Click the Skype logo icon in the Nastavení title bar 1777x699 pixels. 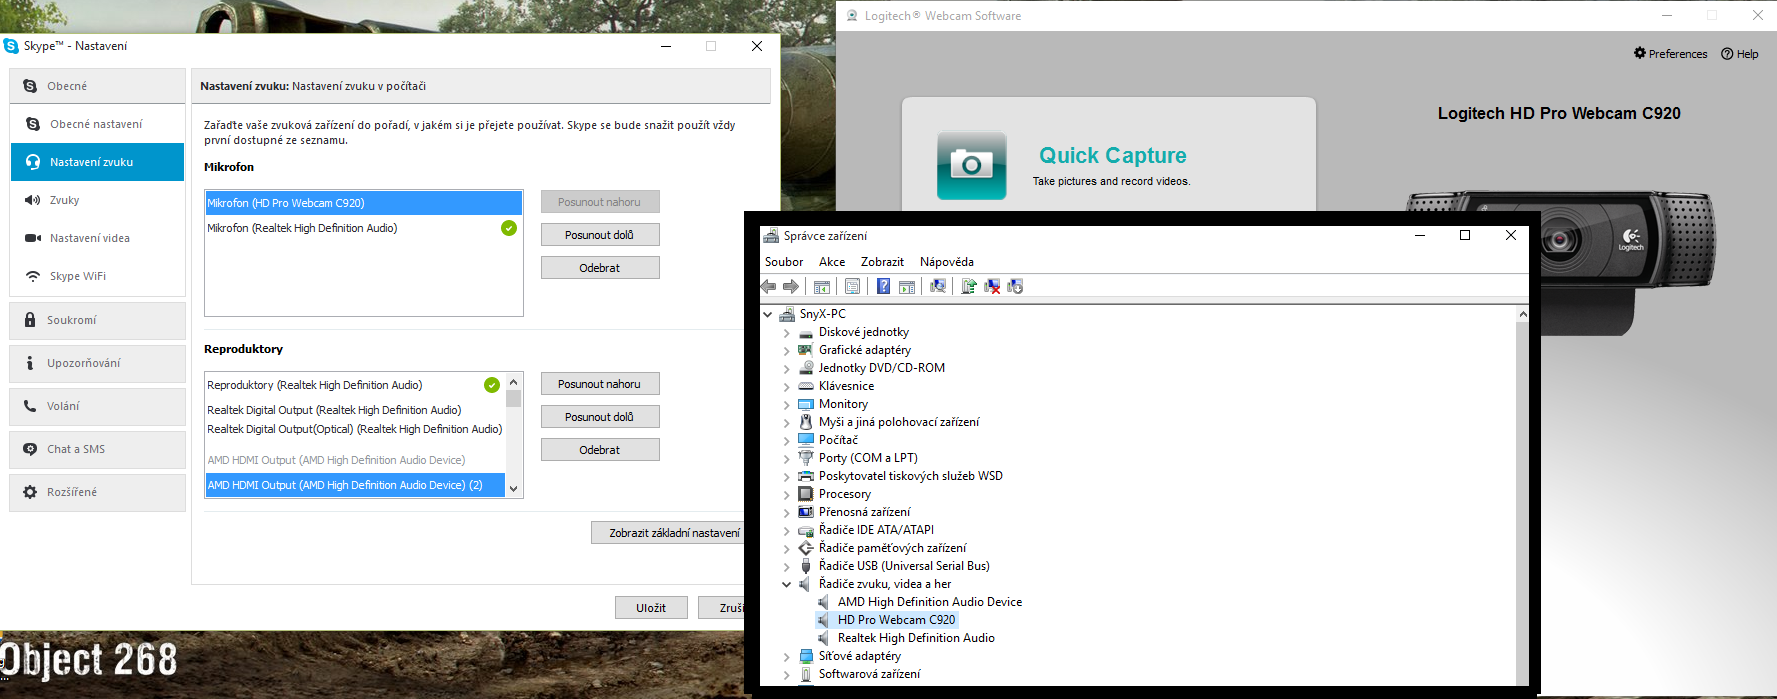[x=11, y=46]
